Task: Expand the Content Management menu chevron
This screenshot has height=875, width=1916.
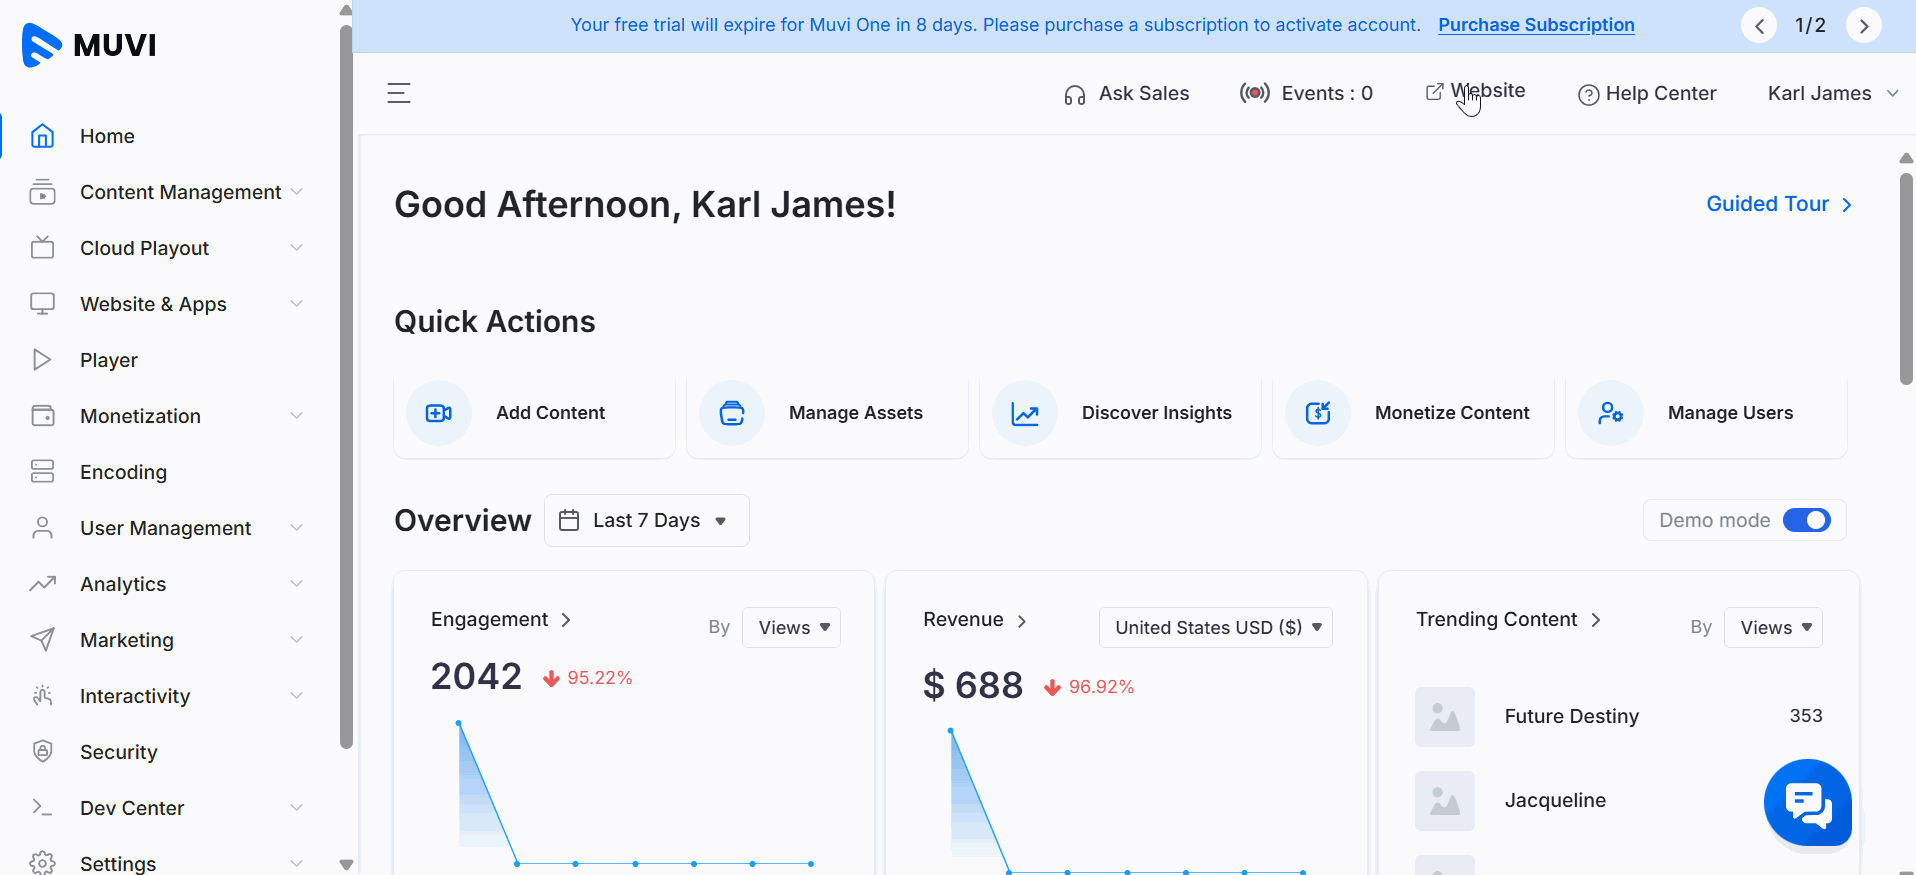Action: [x=296, y=192]
